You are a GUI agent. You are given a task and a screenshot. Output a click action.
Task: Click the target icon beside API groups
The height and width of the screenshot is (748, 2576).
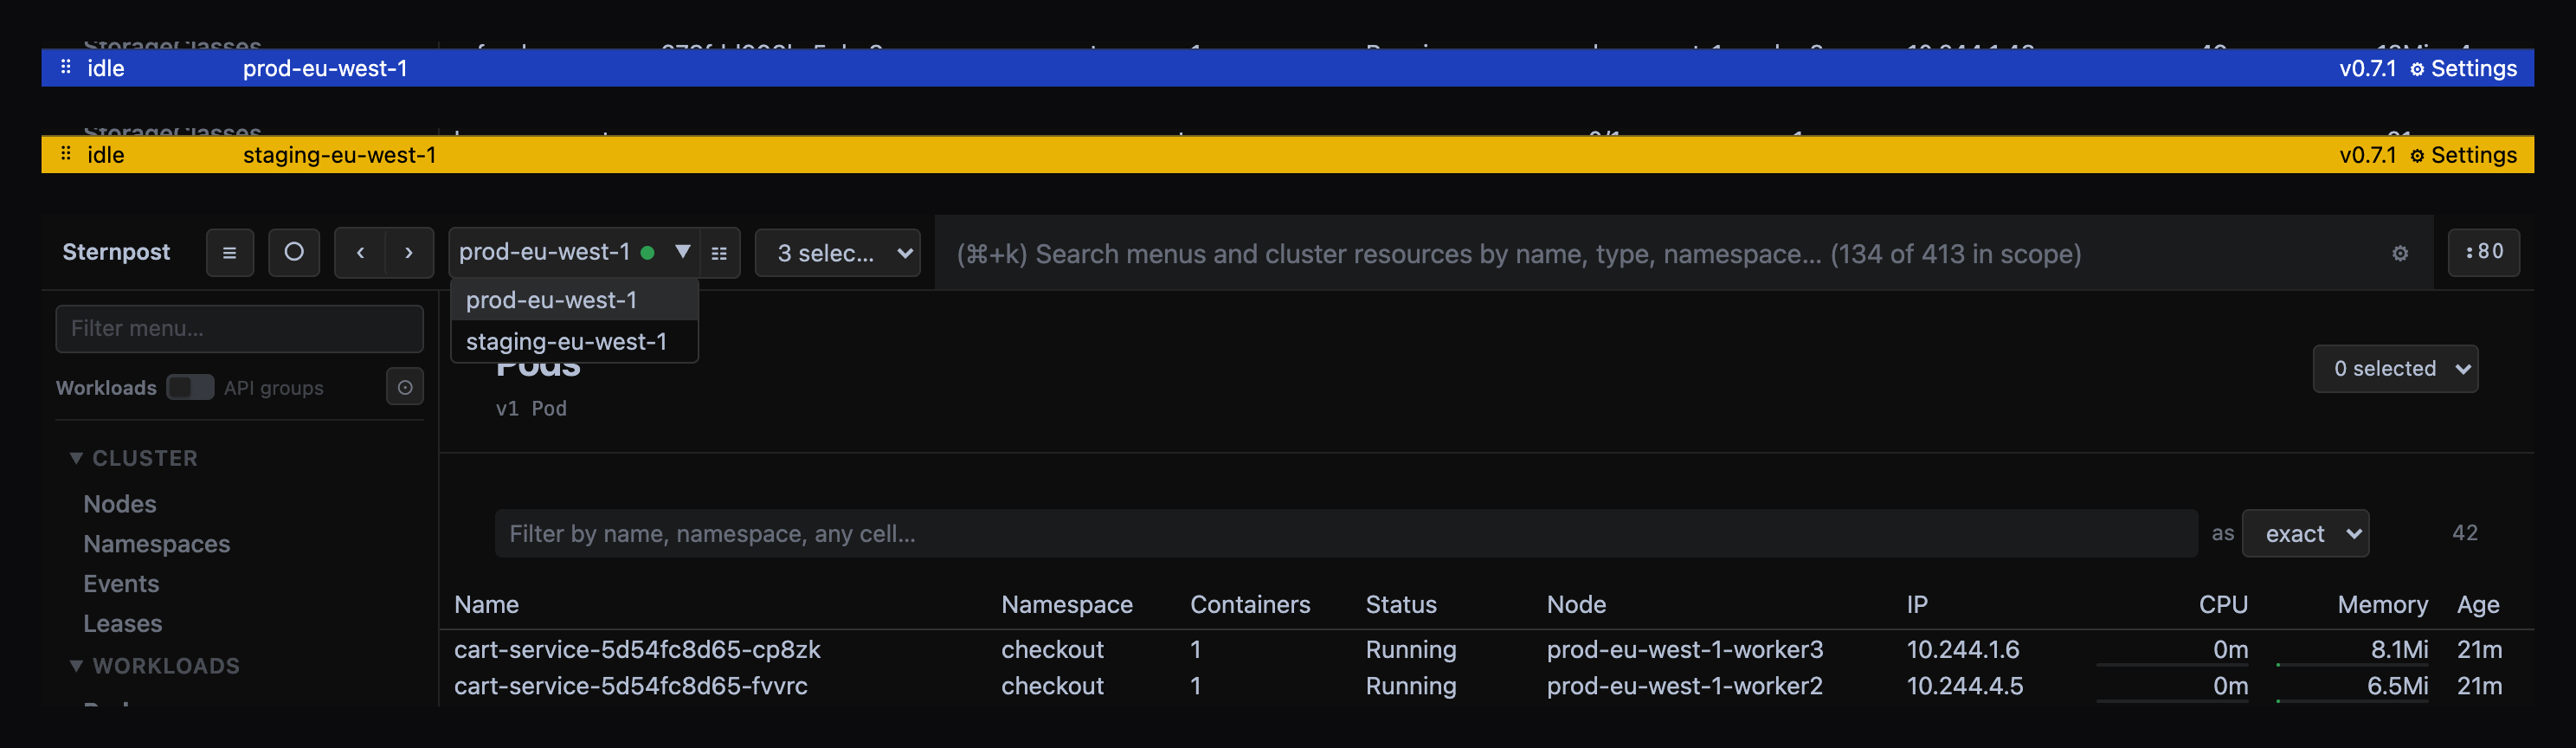[x=405, y=387]
